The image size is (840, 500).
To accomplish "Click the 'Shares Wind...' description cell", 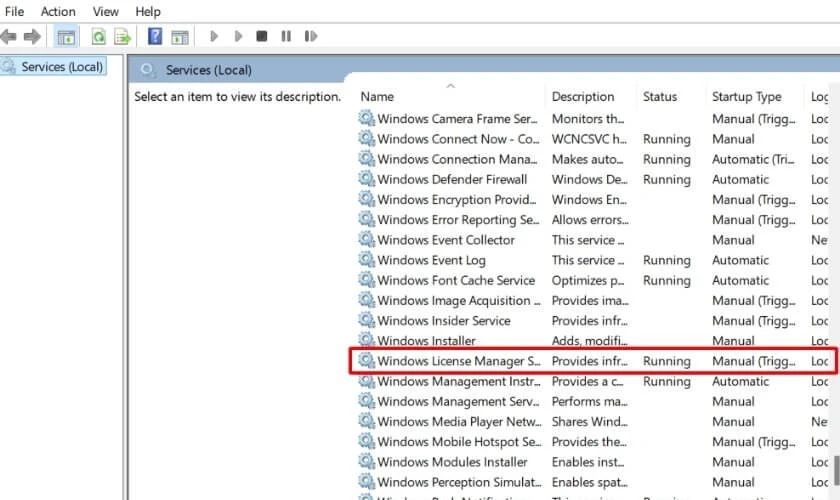I will (590, 422).
